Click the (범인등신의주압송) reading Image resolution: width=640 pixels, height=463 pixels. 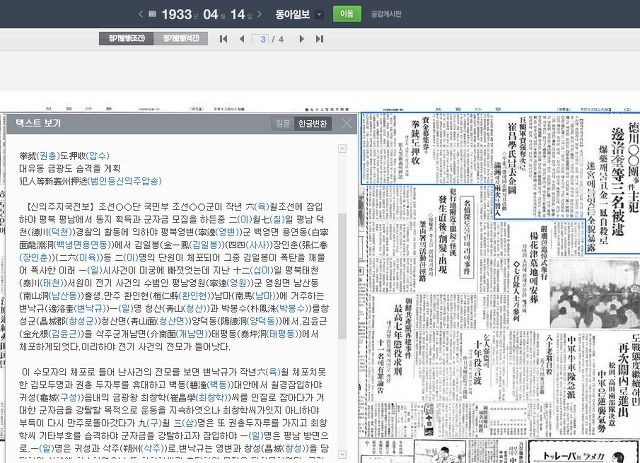point(124,181)
